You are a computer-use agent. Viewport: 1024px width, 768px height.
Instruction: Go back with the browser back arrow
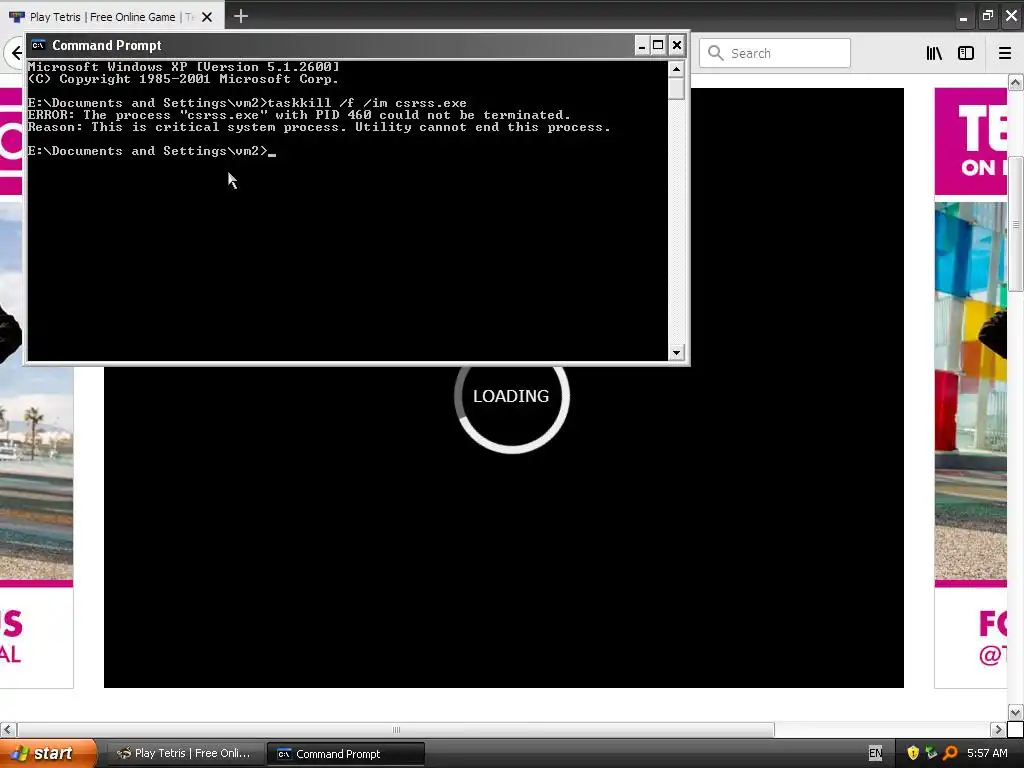click(16, 53)
